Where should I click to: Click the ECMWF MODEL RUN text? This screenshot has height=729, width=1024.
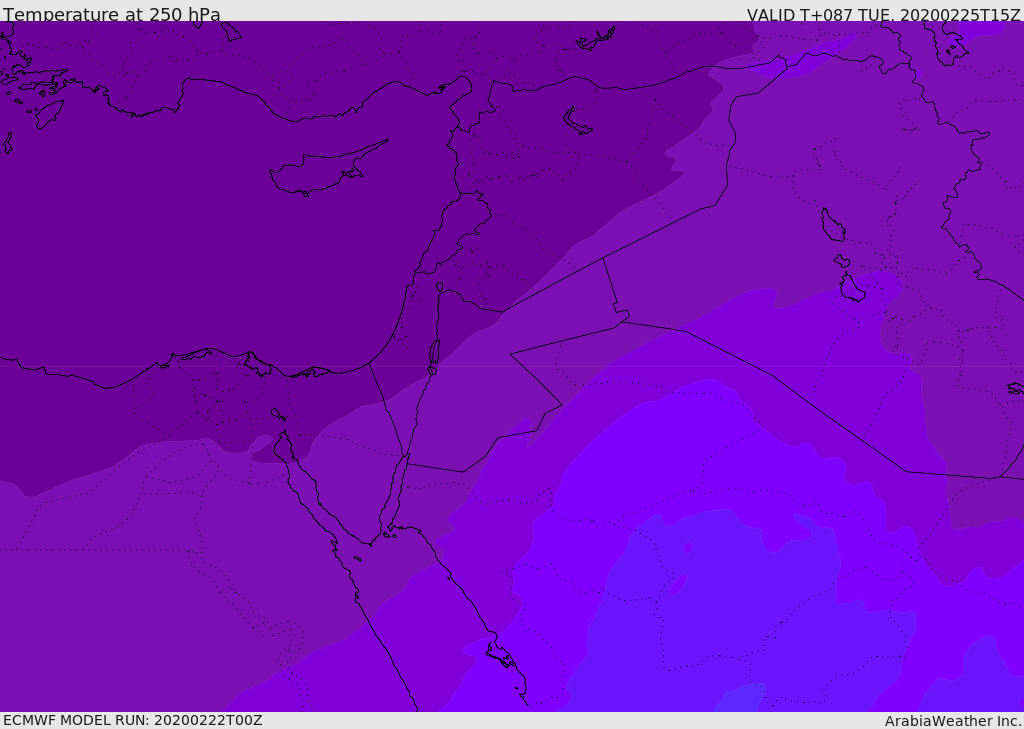coord(133,720)
